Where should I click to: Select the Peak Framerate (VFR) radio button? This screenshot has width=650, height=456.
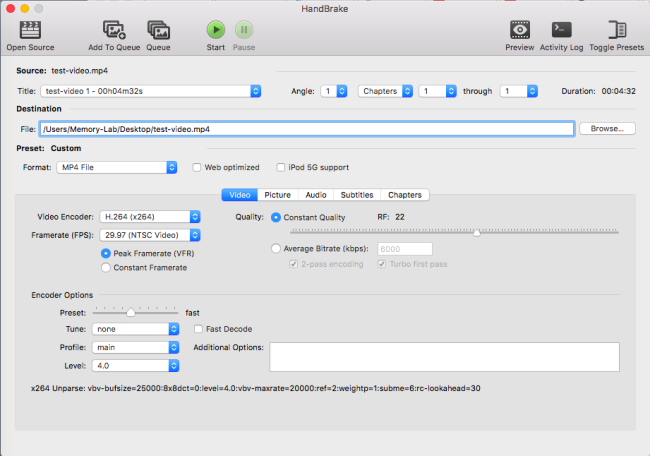point(106,253)
